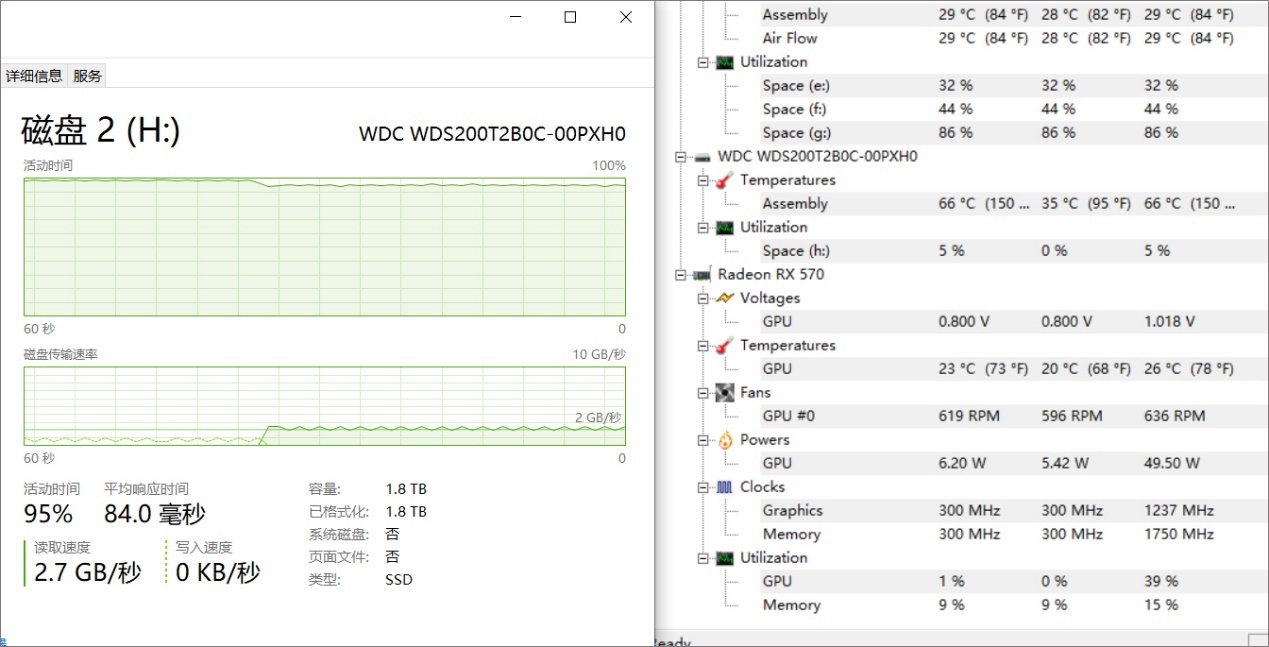Viewport: 1269px width, 647px height.
Task: Click the Radeon RX 570 graphics card icon
Action: tap(703, 275)
